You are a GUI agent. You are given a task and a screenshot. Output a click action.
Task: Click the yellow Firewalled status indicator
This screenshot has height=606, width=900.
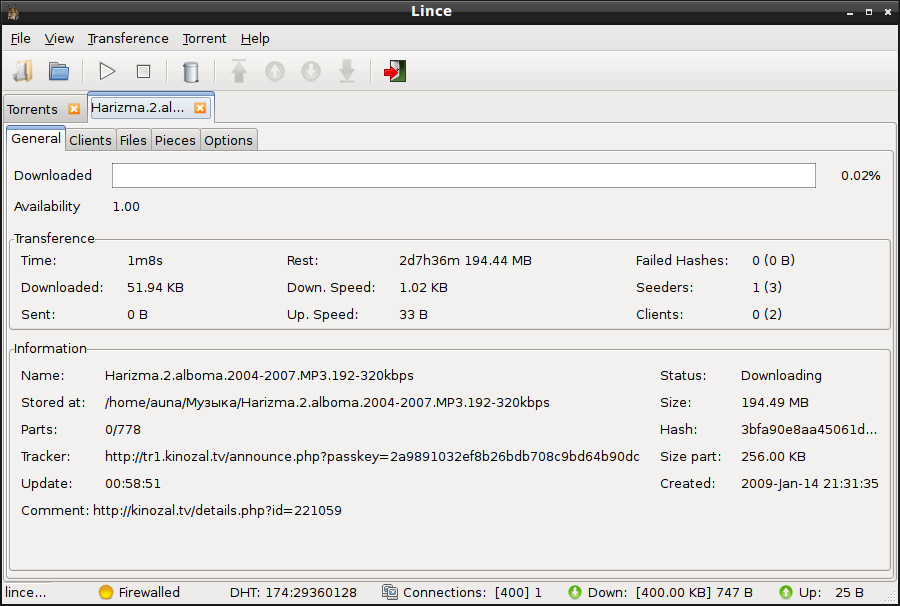pyautogui.click(x=106, y=592)
